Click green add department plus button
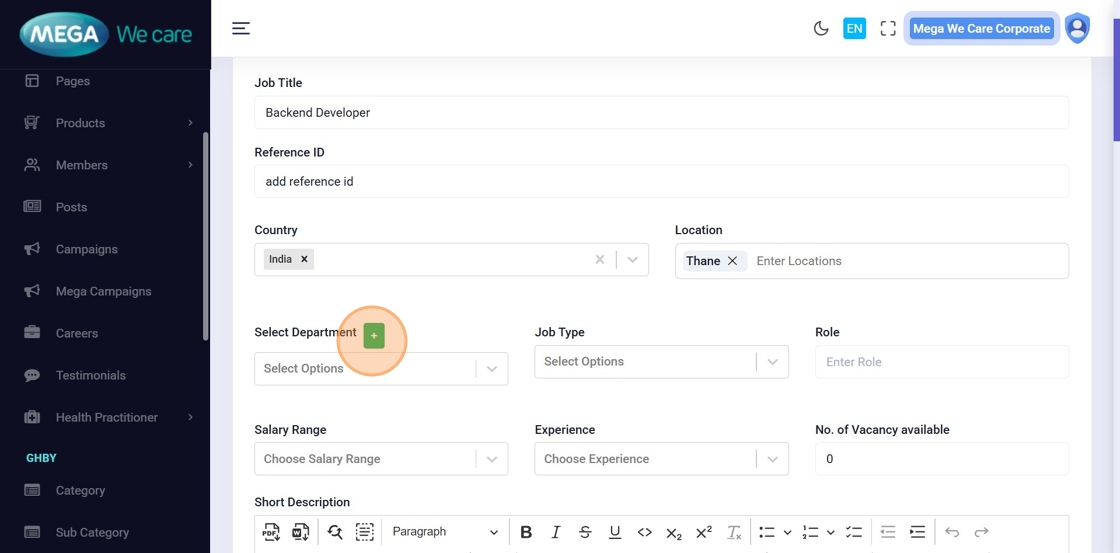This screenshot has height=553, width=1120. pos(373,336)
